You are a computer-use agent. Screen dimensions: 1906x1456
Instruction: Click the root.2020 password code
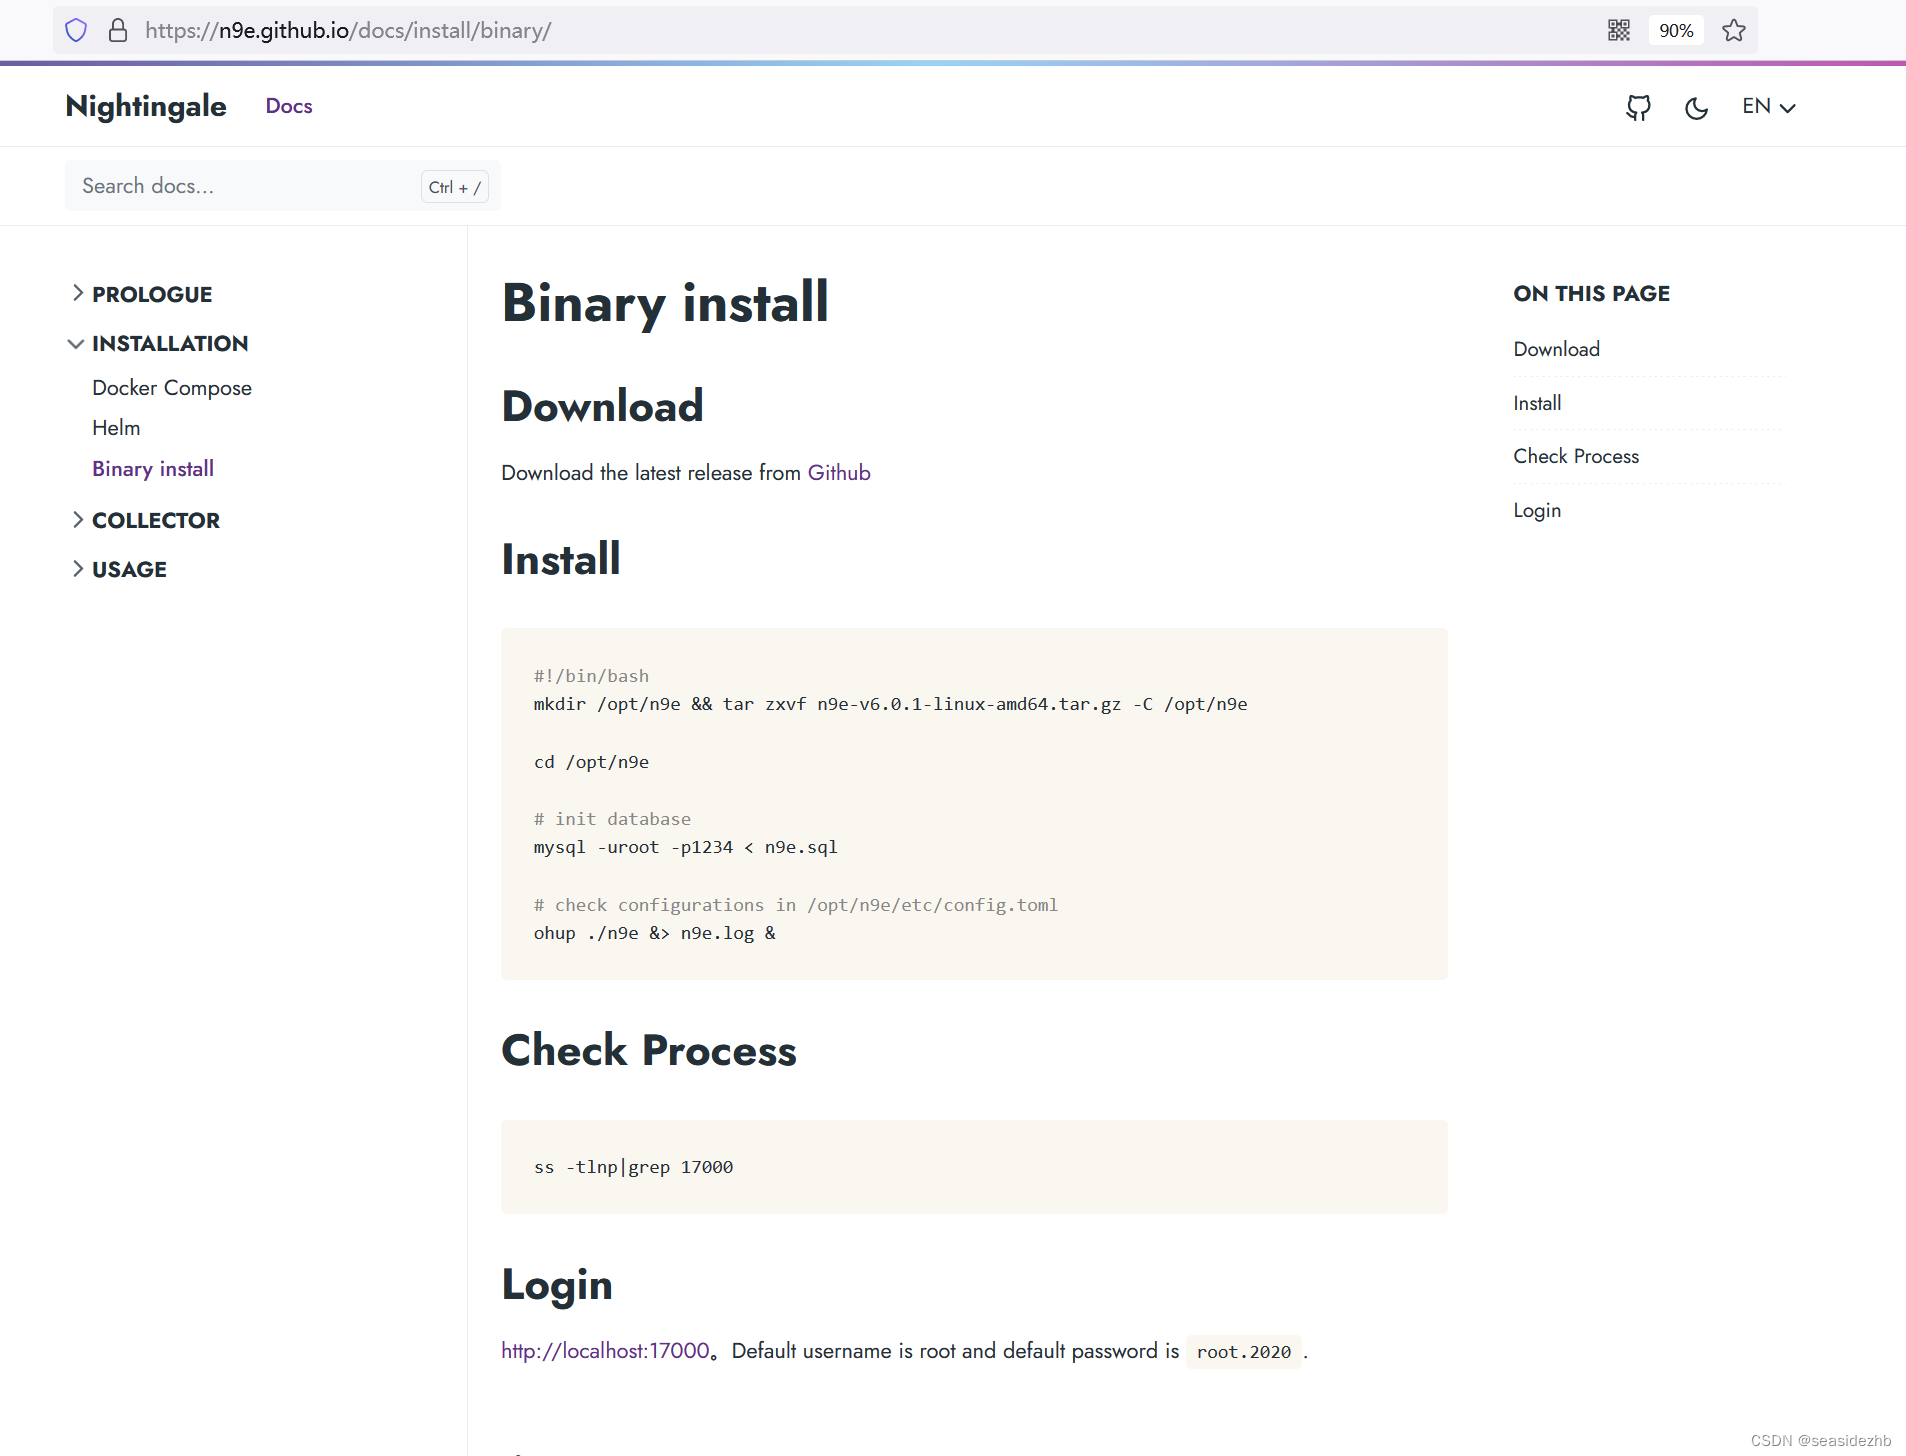1243,1352
